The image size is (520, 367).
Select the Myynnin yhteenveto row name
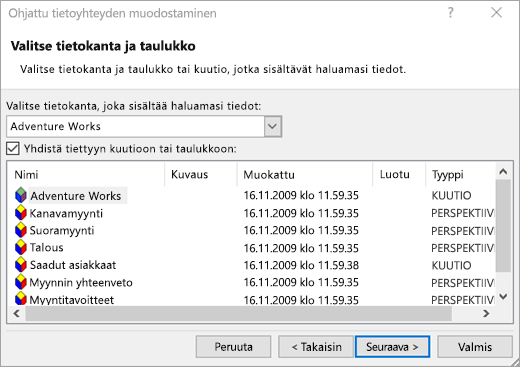pos(81,283)
